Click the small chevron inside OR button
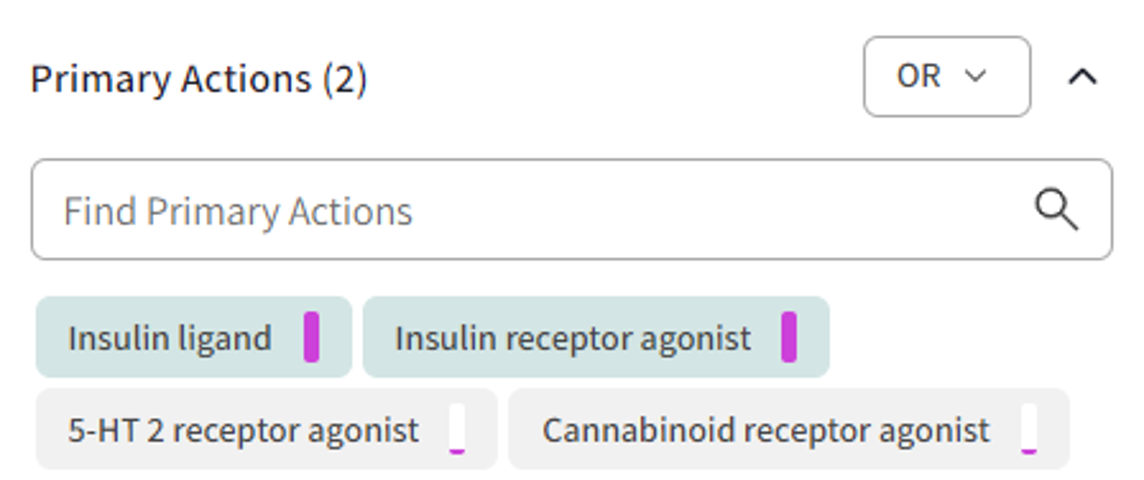The height and width of the screenshot is (480, 1144). tap(976, 77)
